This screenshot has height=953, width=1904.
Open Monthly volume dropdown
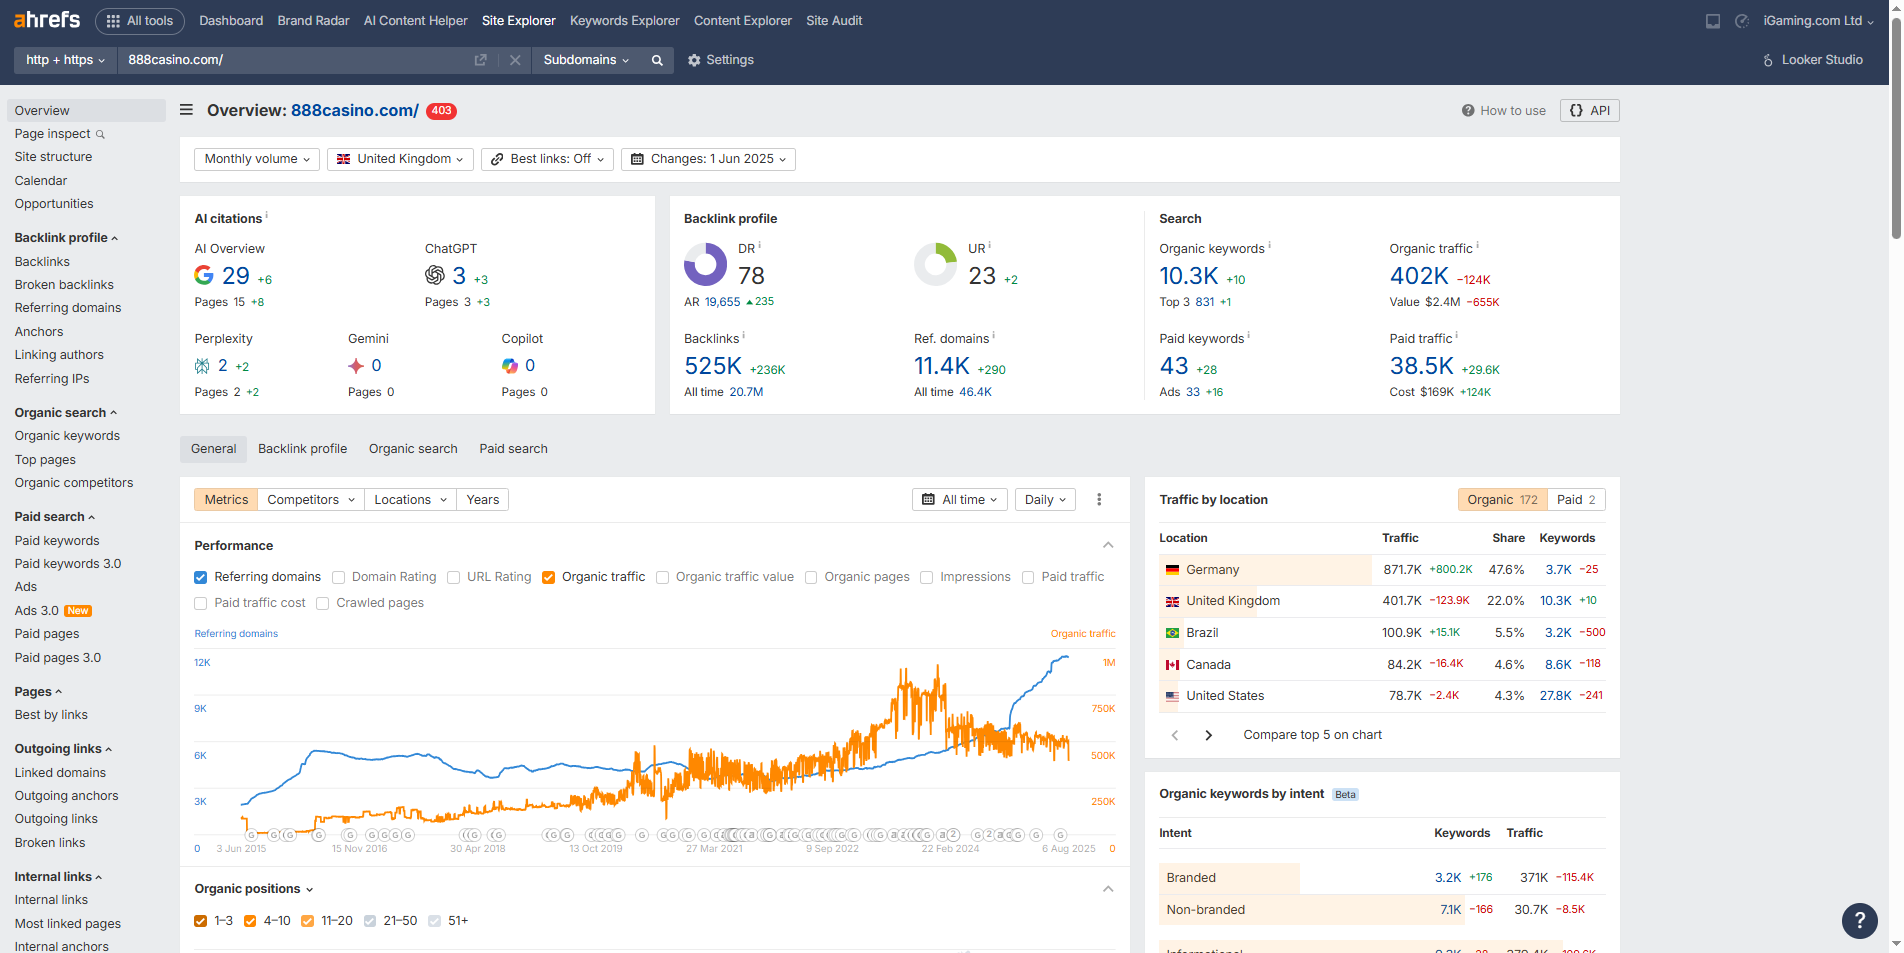pyautogui.click(x=257, y=159)
